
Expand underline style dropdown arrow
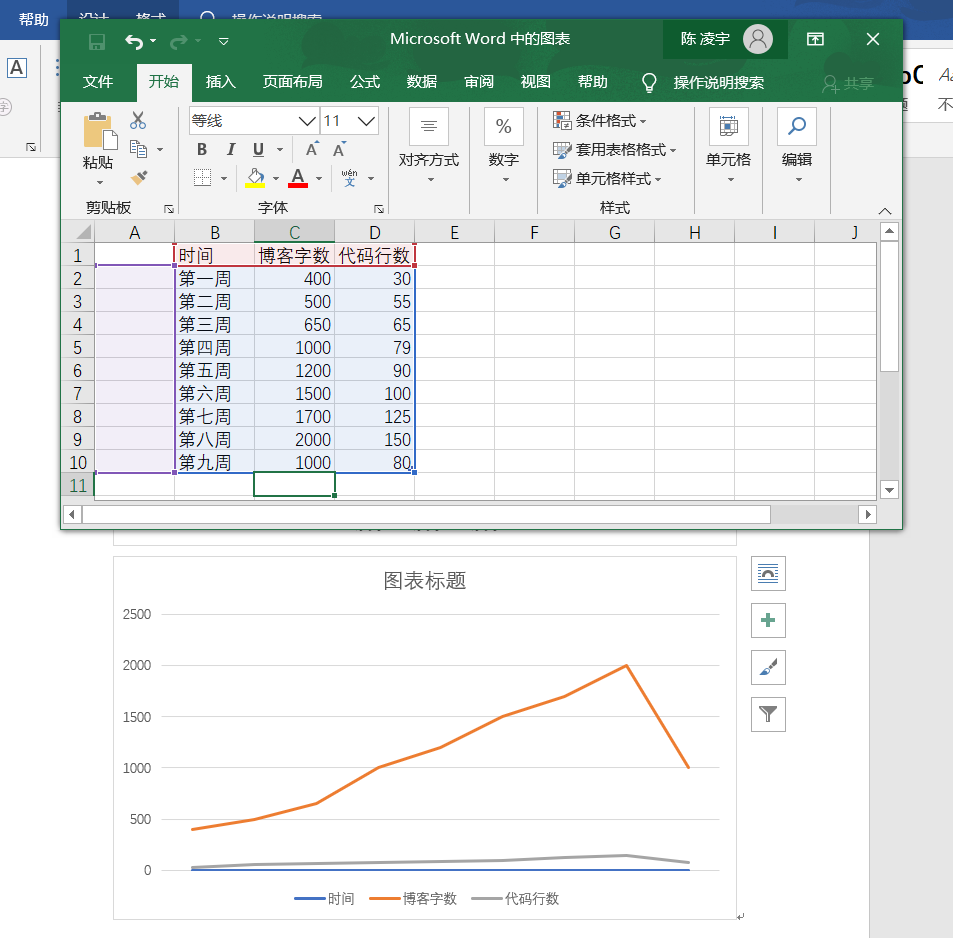tap(280, 150)
